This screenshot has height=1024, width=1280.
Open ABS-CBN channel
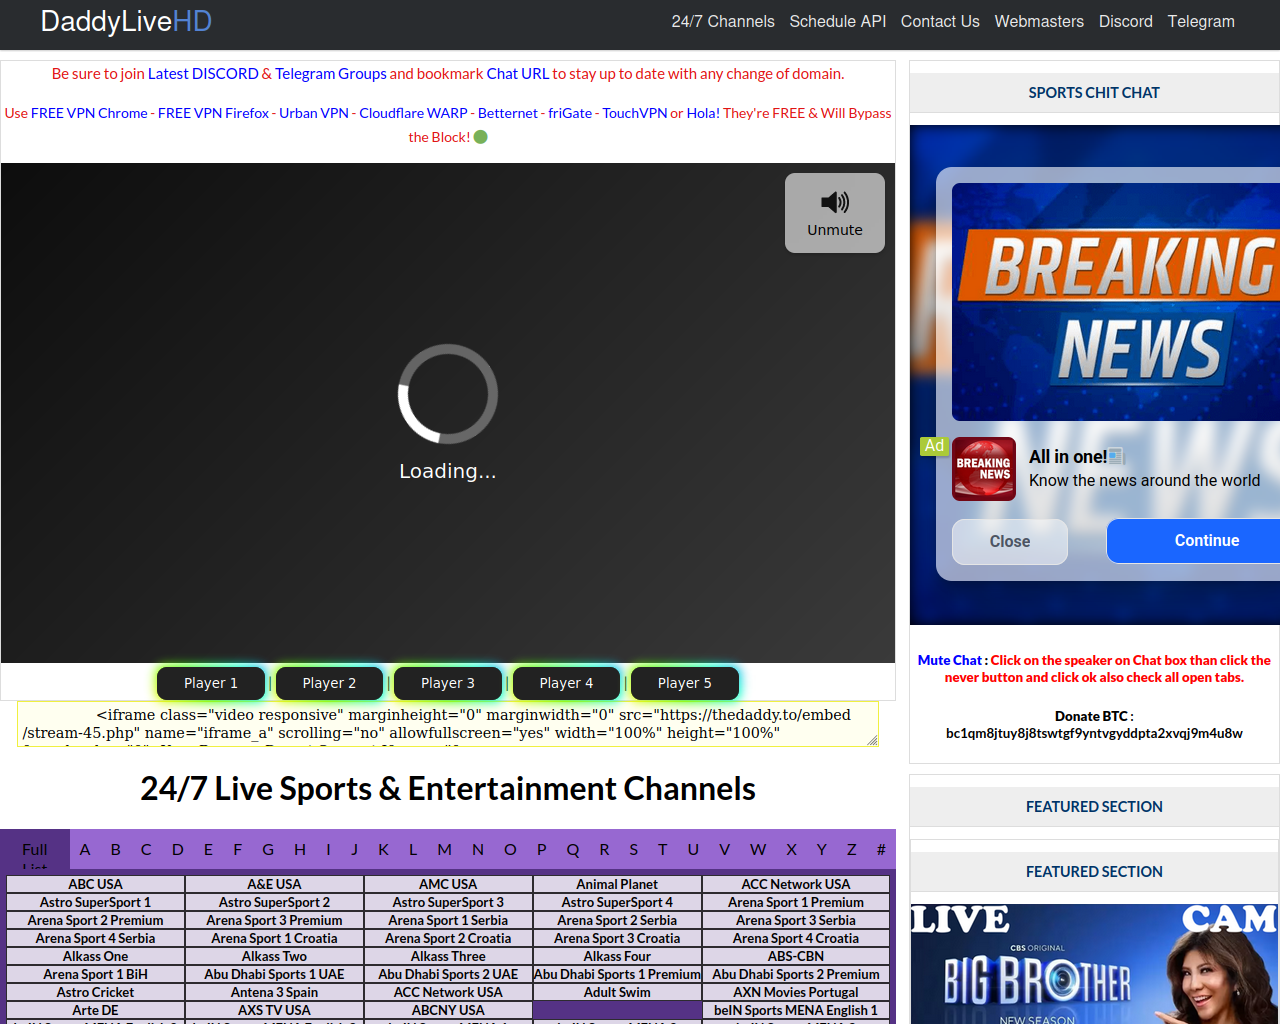796,956
